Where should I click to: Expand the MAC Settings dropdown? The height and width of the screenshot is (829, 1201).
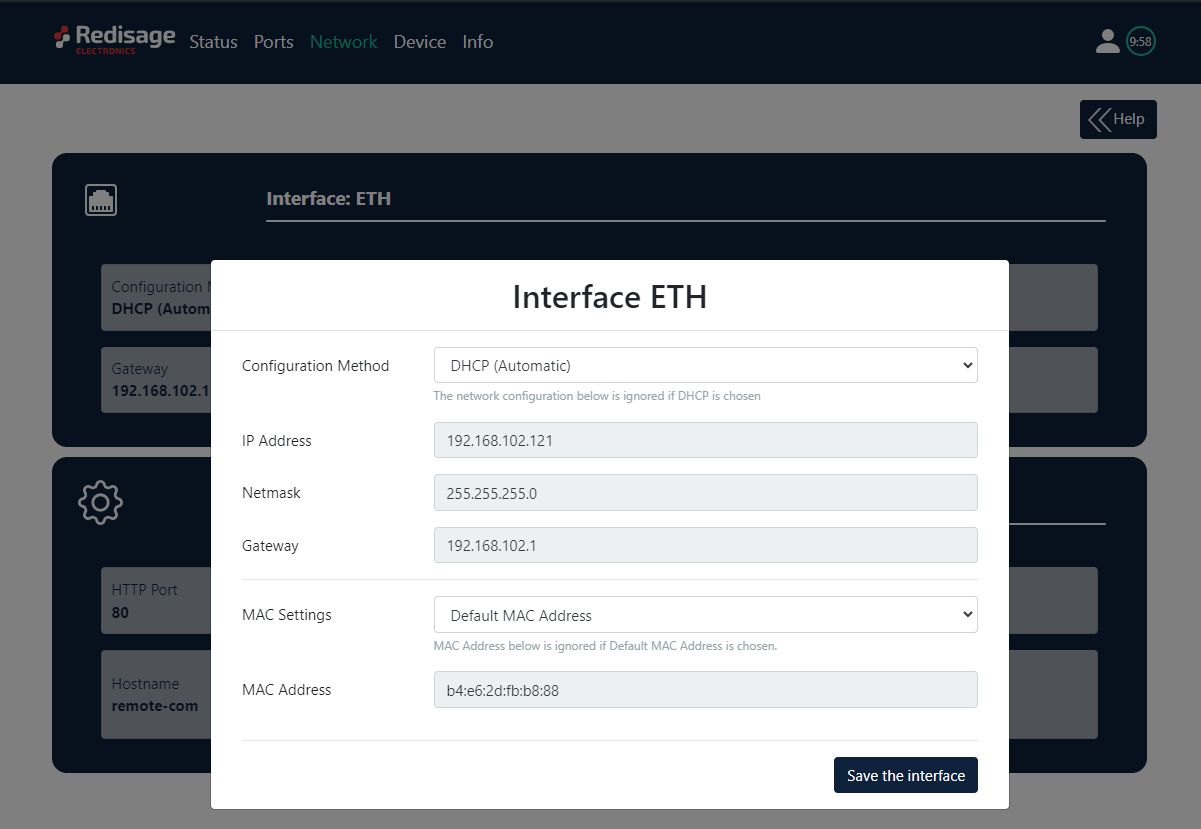705,615
